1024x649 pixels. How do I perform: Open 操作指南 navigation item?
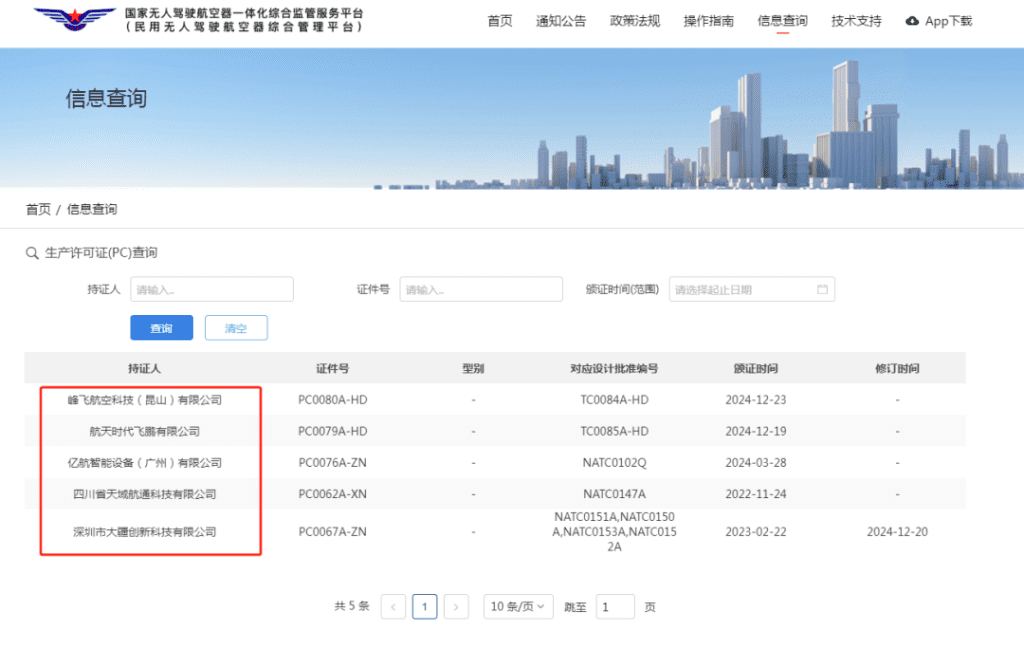pos(708,21)
